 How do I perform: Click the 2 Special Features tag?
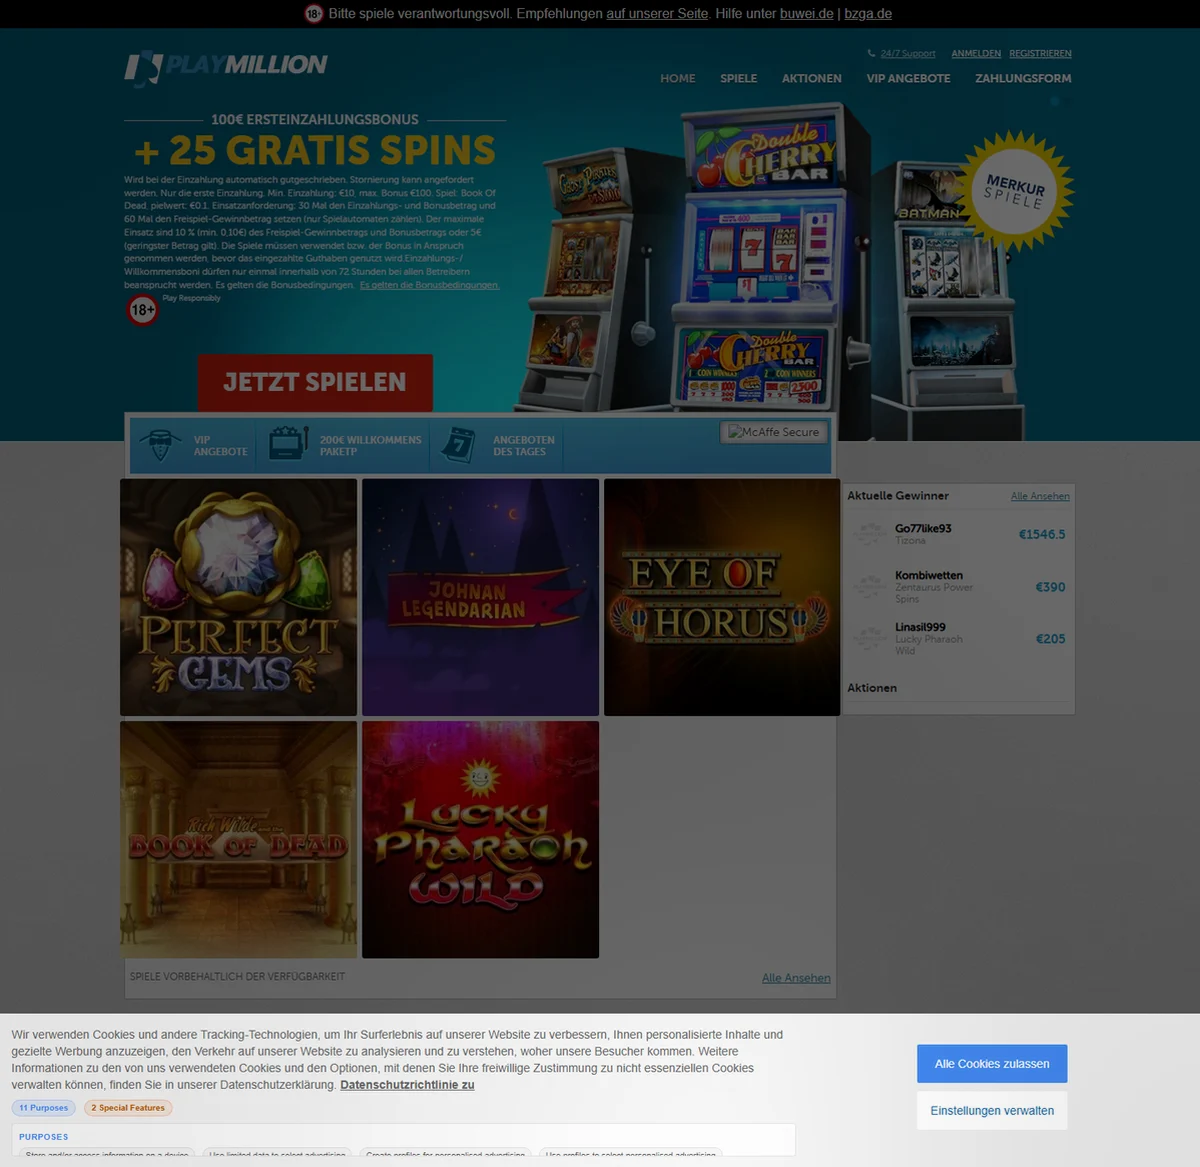[x=128, y=1108]
